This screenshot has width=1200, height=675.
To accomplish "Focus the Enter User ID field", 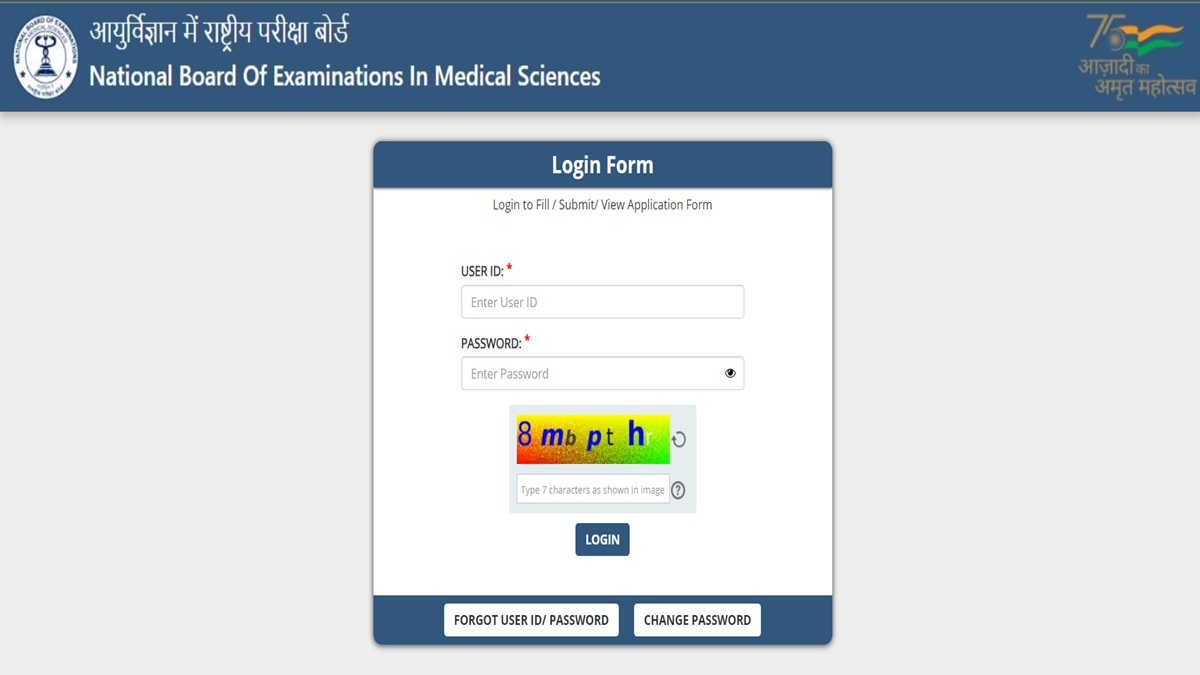I will (602, 302).
